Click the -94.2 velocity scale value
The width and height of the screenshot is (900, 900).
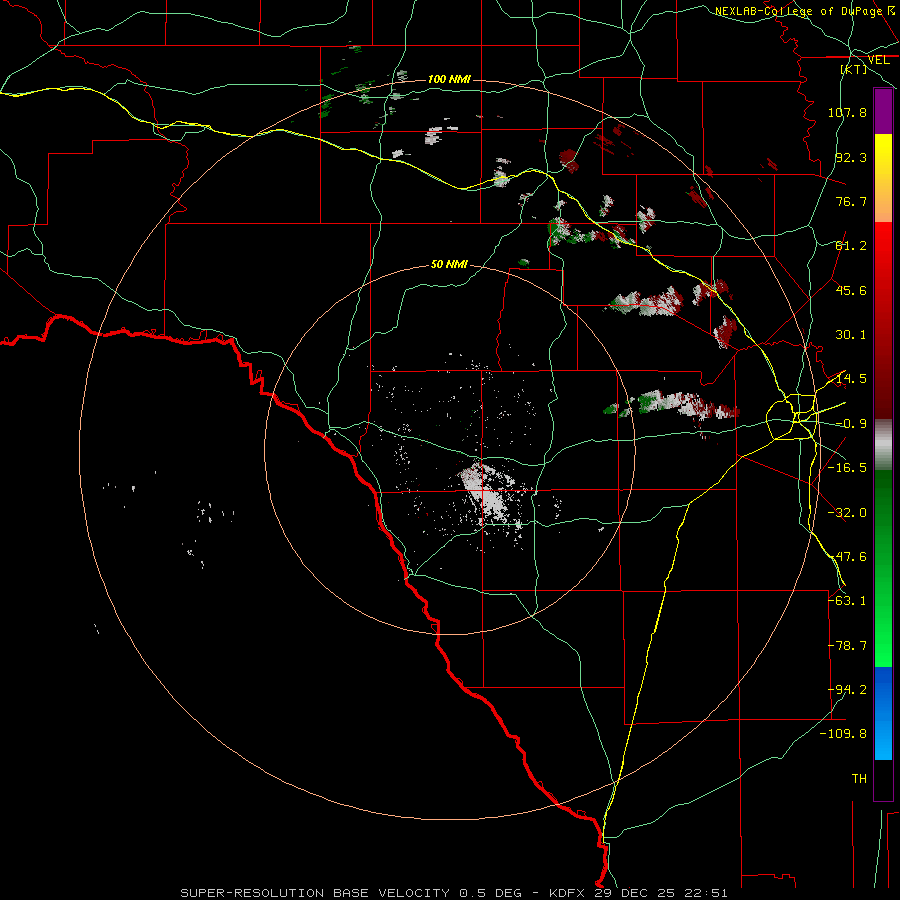847,690
